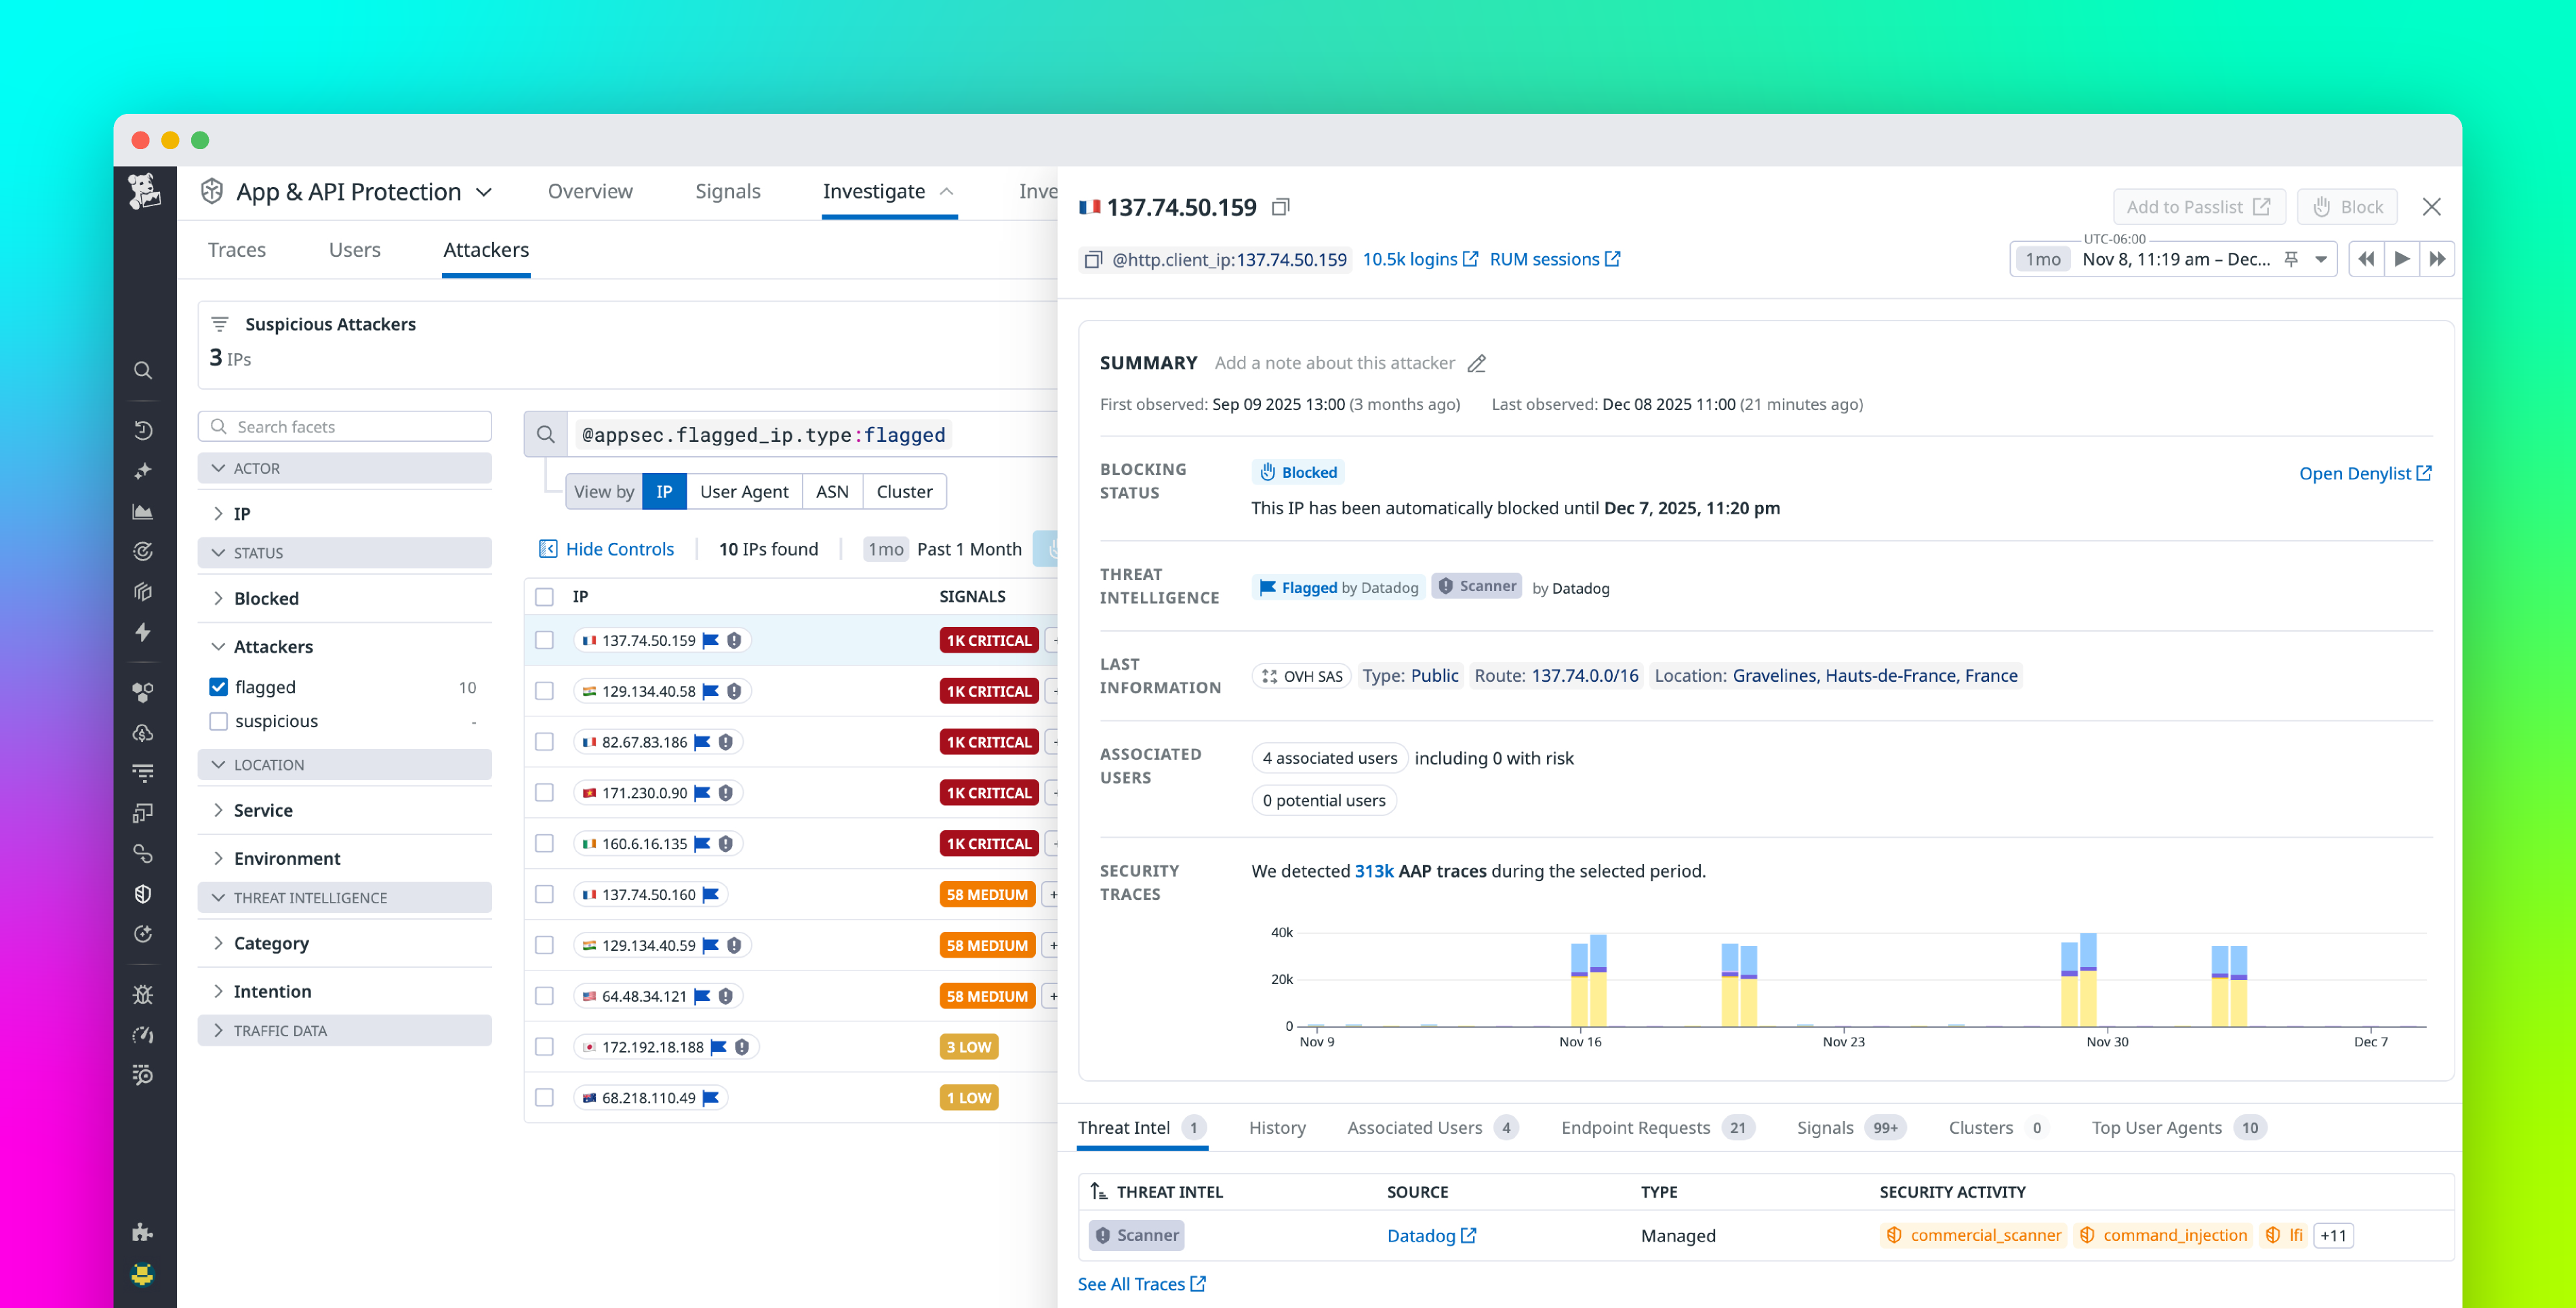Image resolution: width=2576 pixels, height=1308 pixels.
Task: Uncheck the flagged attackers filter
Action: click(218, 687)
